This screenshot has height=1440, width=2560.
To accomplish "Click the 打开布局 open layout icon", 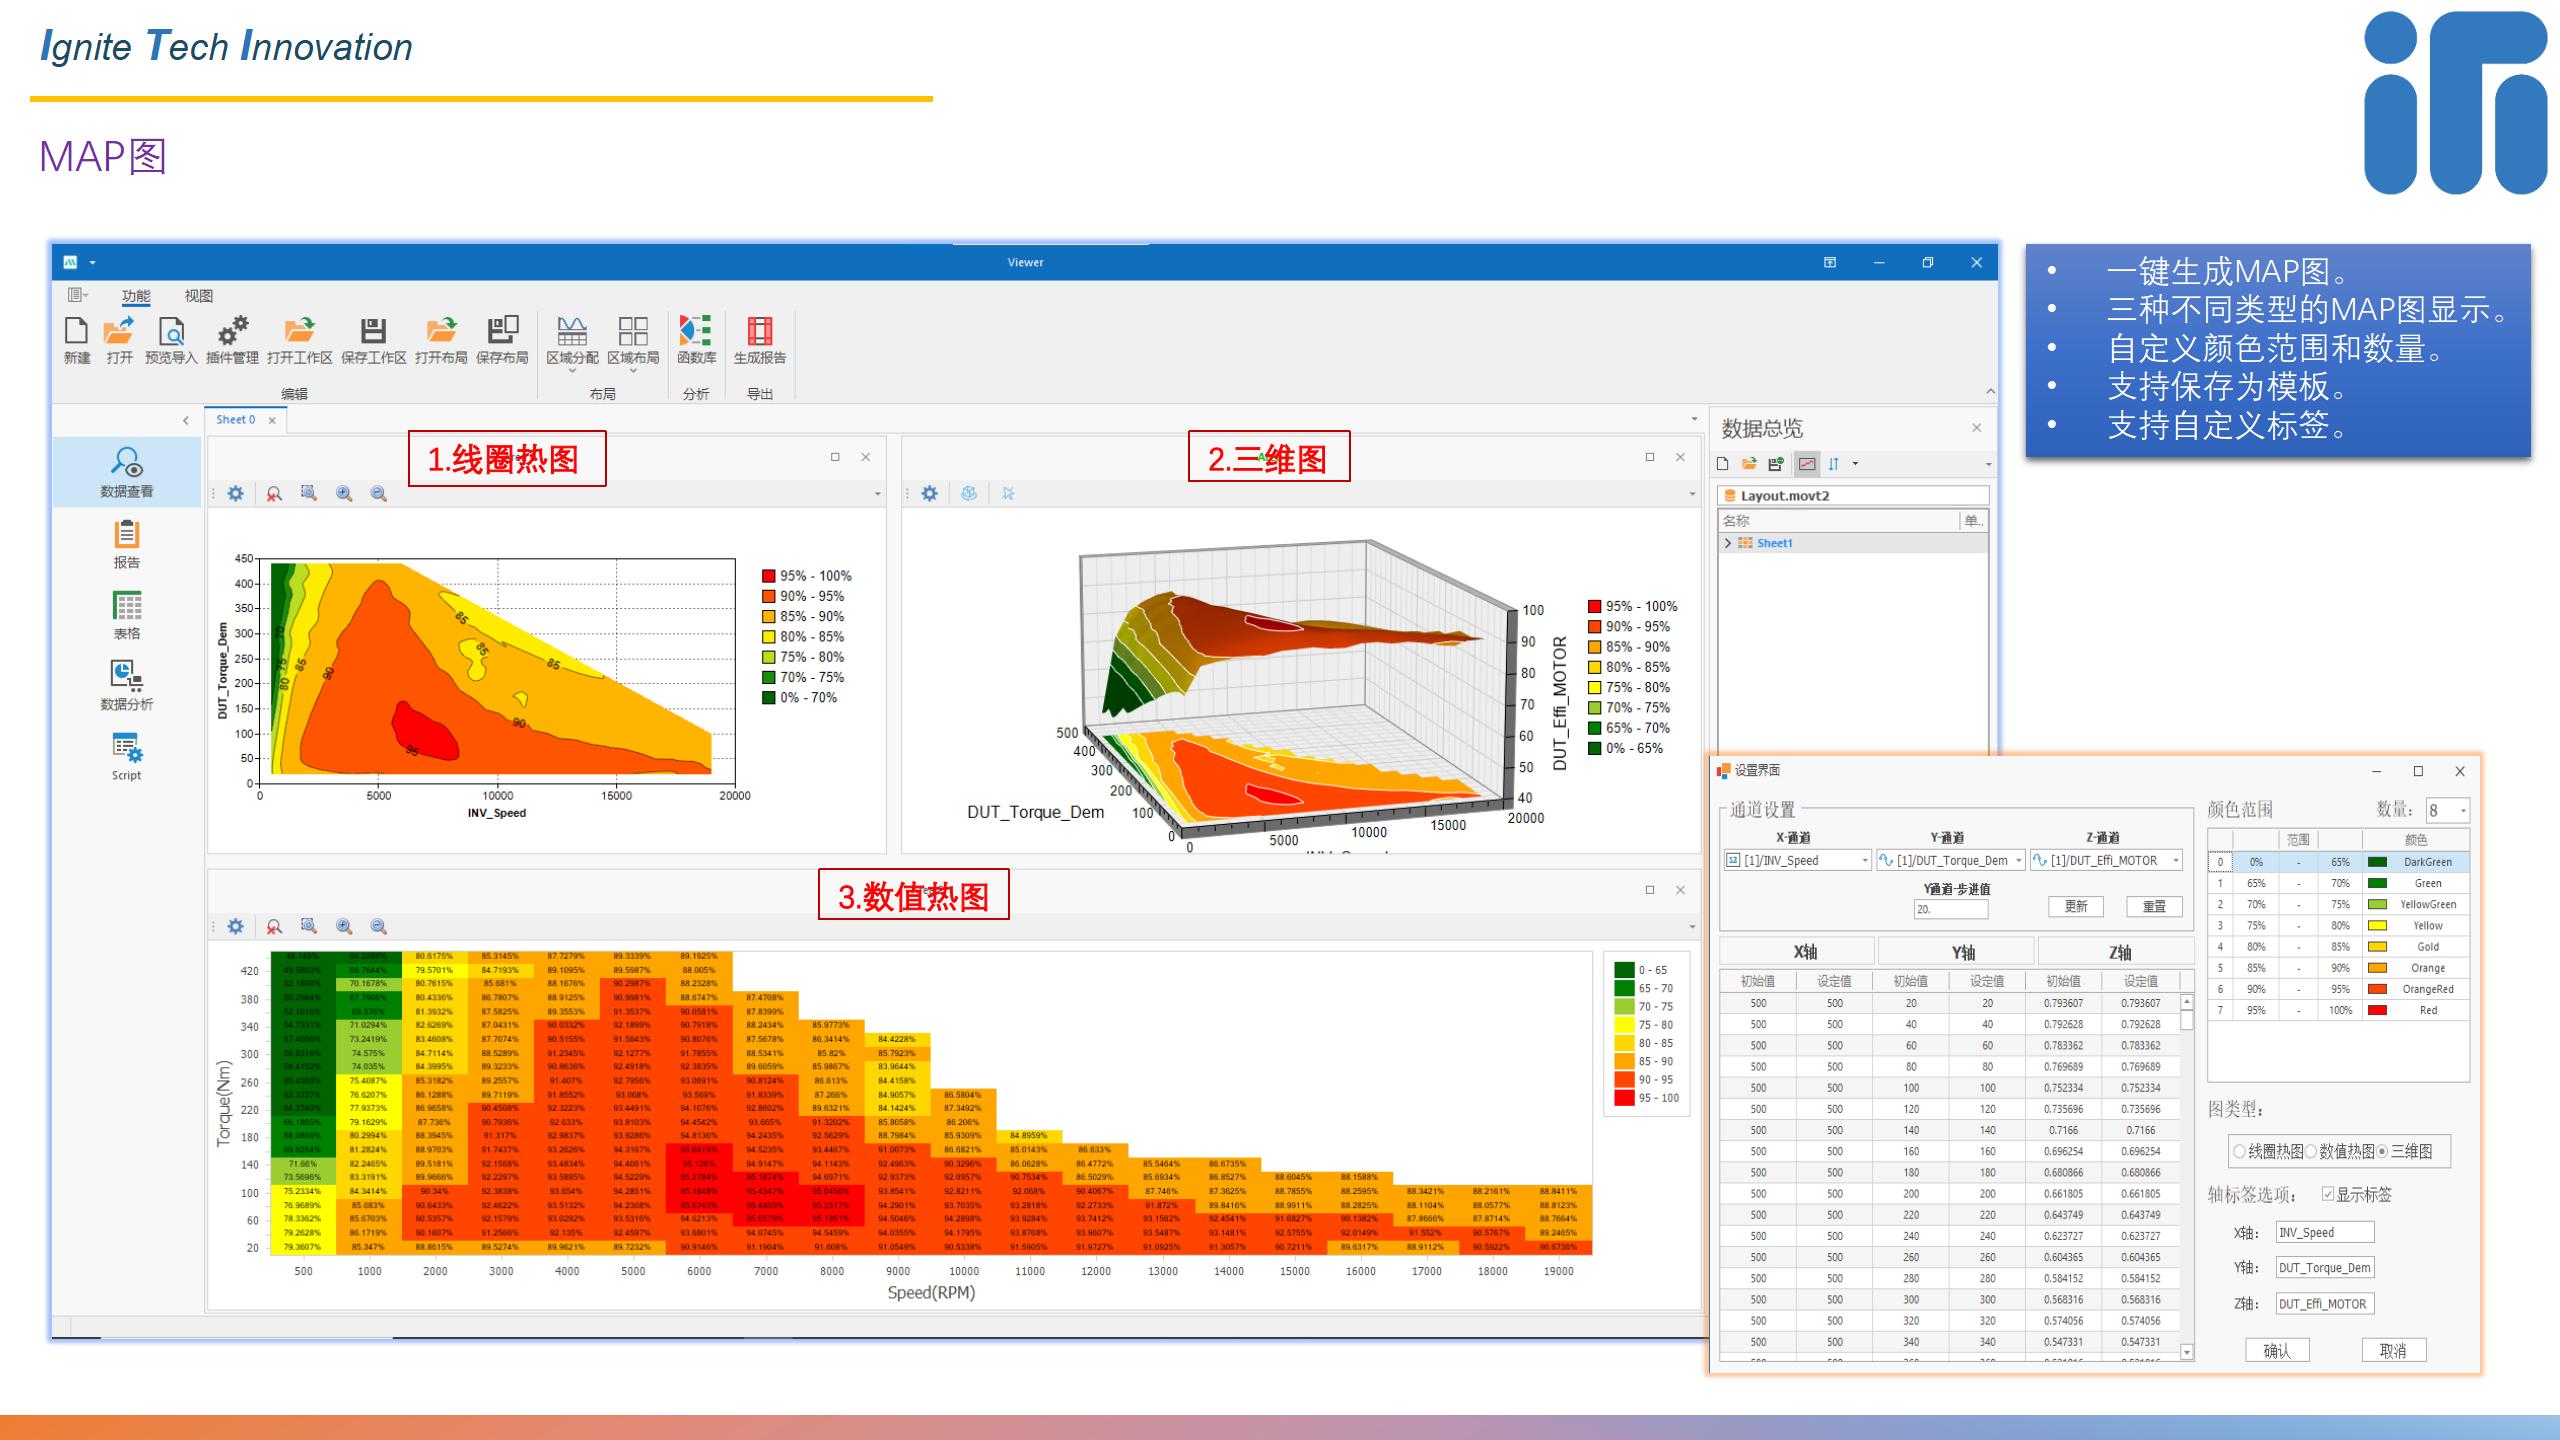I will click(x=441, y=331).
